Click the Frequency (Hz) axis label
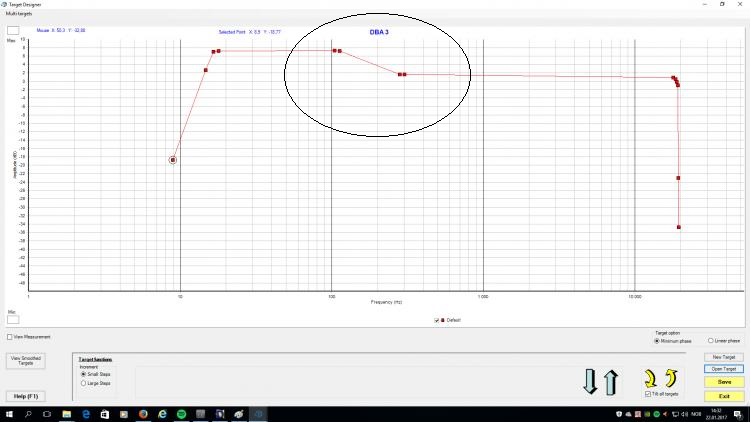 (x=386, y=302)
